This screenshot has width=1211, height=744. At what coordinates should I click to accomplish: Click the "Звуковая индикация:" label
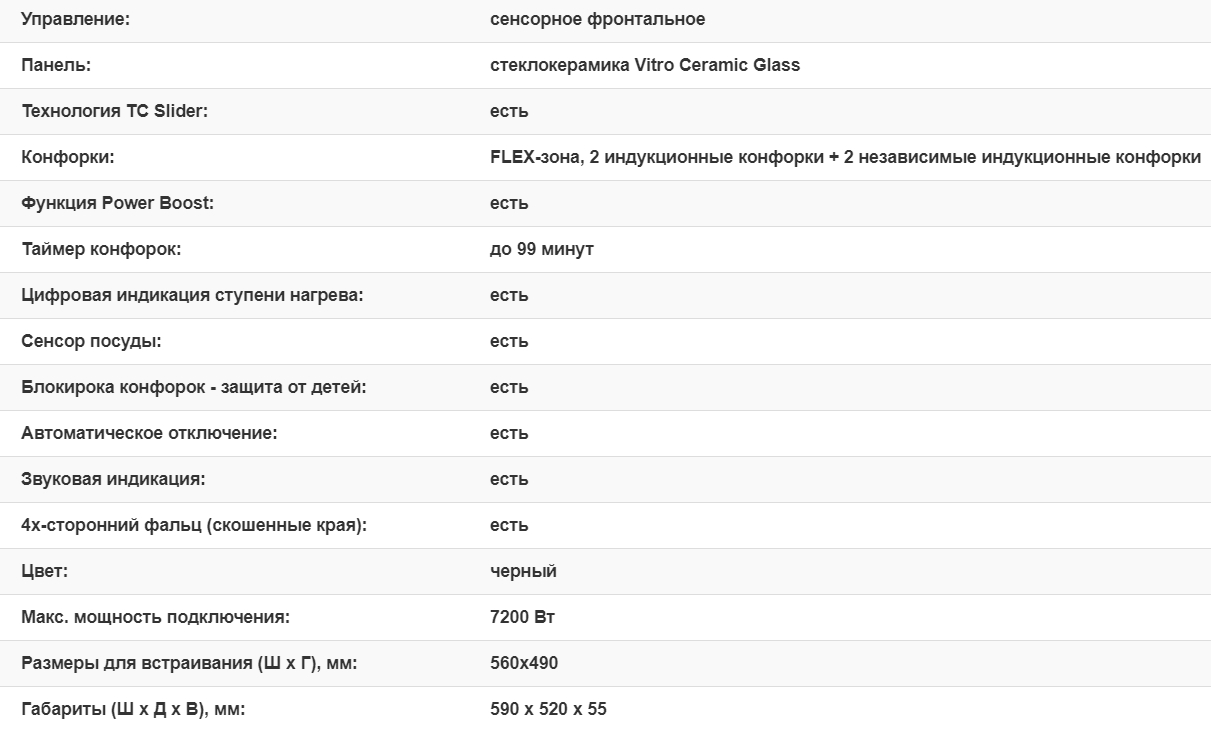(113, 479)
